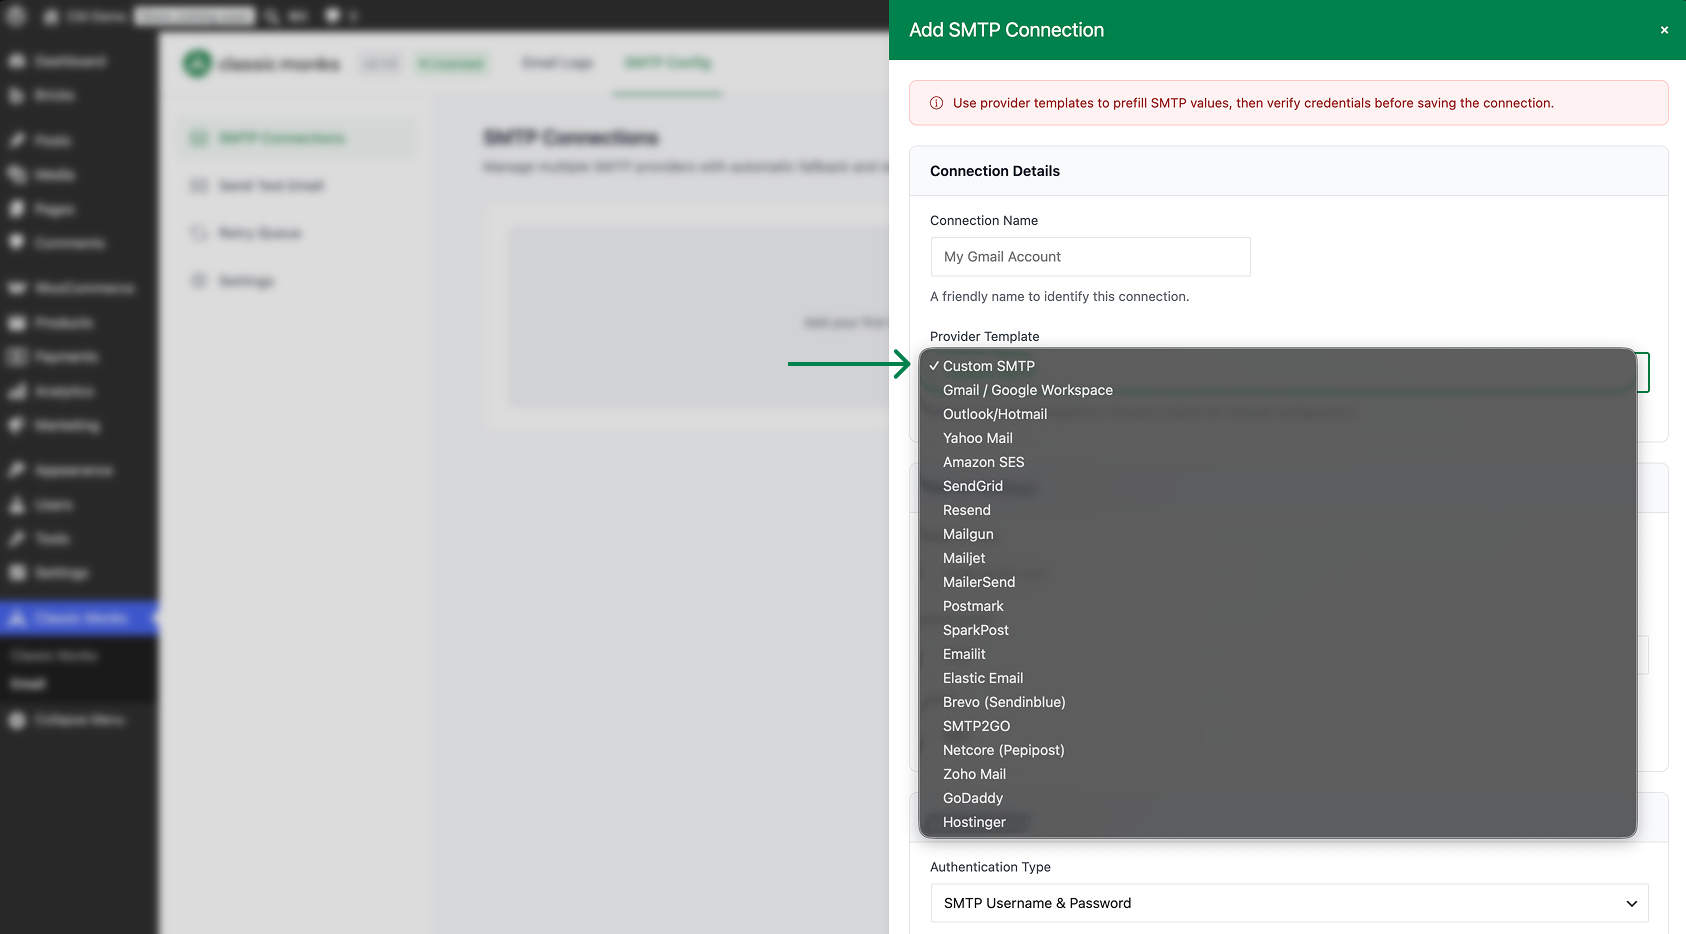Select the Custom SMTP provider option
This screenshot has width=1686, height=934.
[x=1277, y=366]
